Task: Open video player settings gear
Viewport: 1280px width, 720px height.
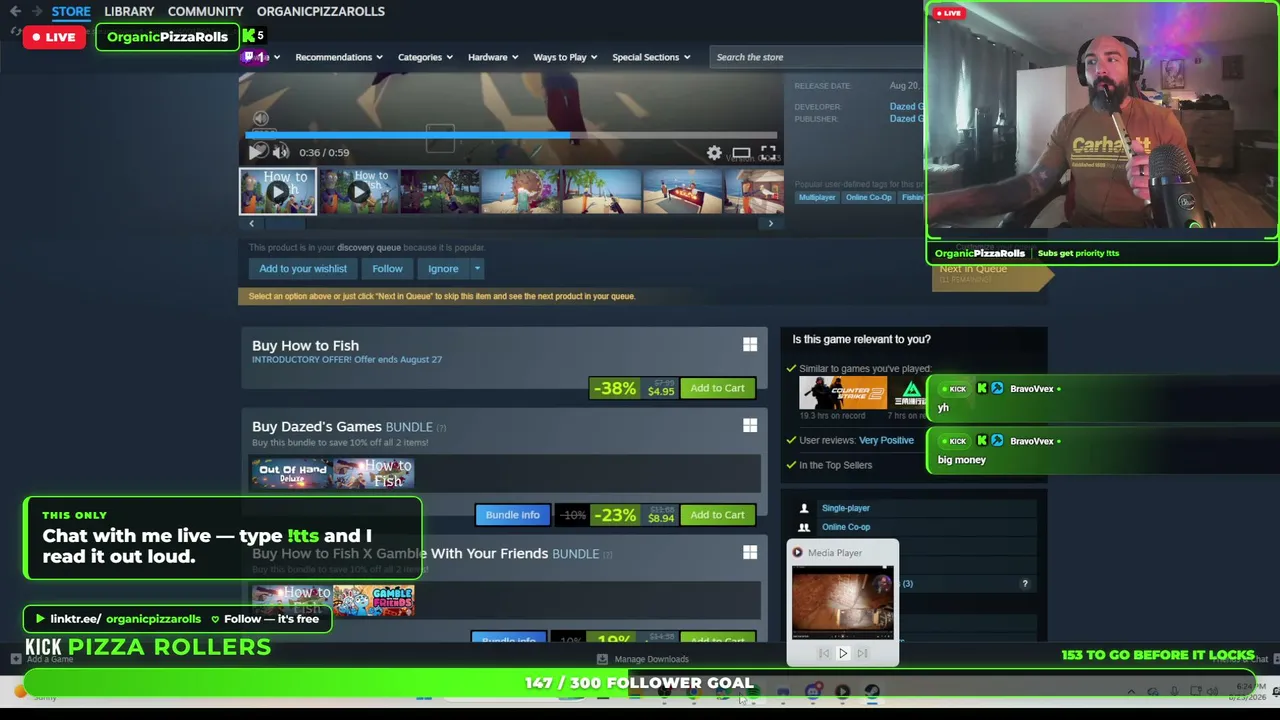Action: [714, 153]
